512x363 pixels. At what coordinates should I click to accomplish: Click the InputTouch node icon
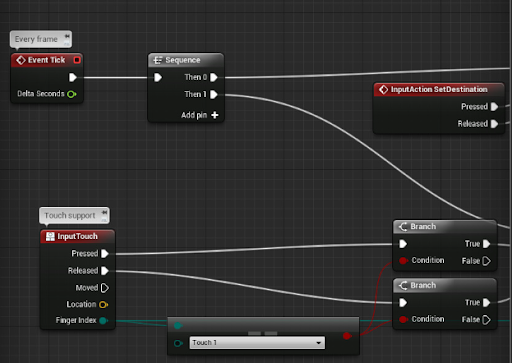pyautogui.click(x=50, y=236)
